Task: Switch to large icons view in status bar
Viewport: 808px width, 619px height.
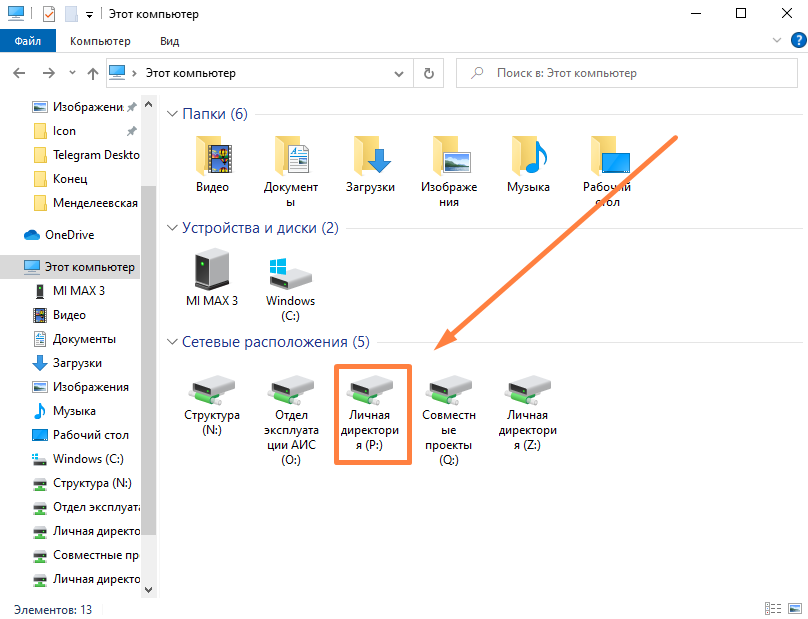Action: point(793,608)
